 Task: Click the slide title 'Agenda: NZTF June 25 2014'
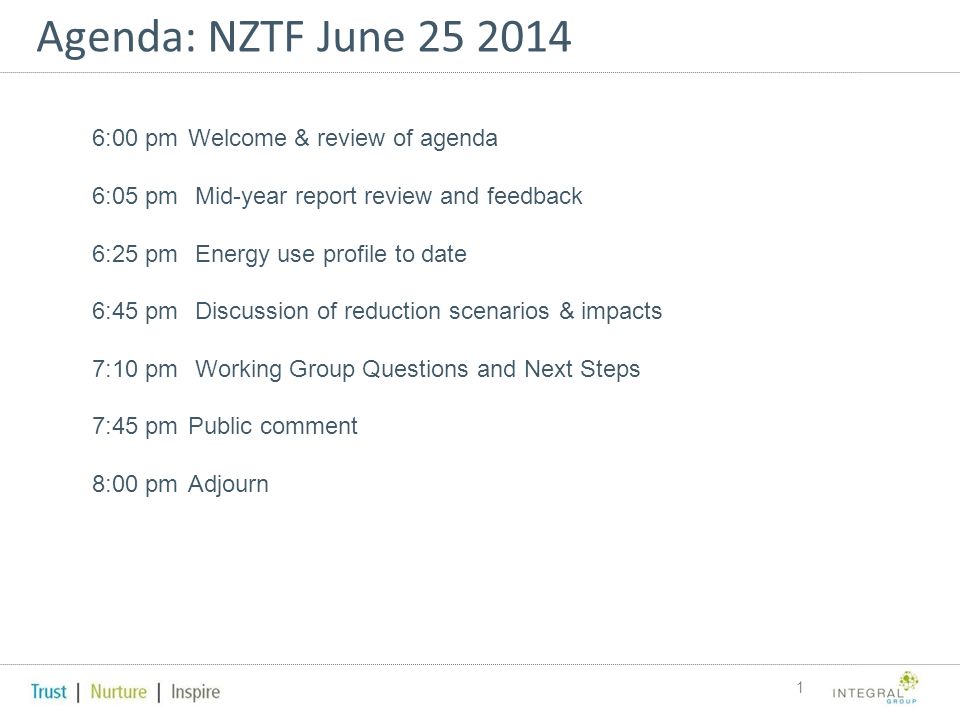[x=304, y=37]
